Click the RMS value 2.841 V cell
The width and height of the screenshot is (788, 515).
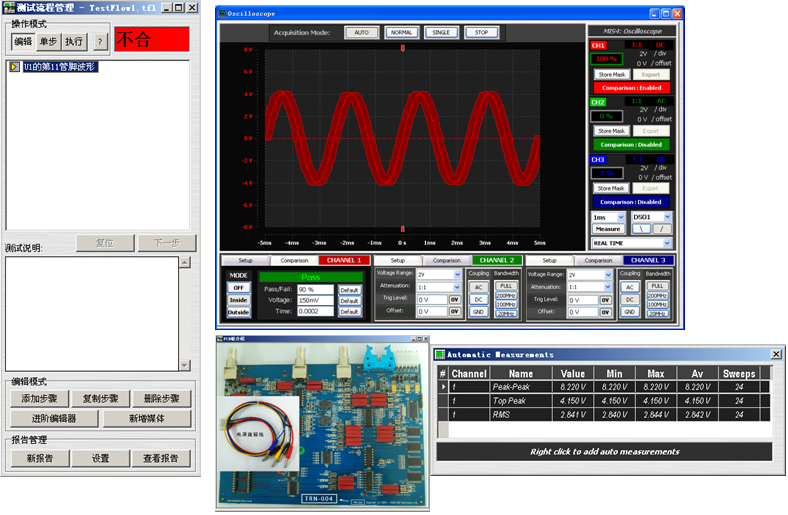coord(572,415)
